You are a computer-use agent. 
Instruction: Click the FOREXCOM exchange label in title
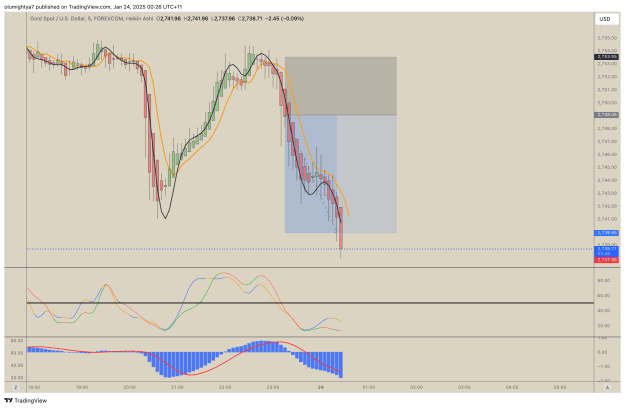108,18
